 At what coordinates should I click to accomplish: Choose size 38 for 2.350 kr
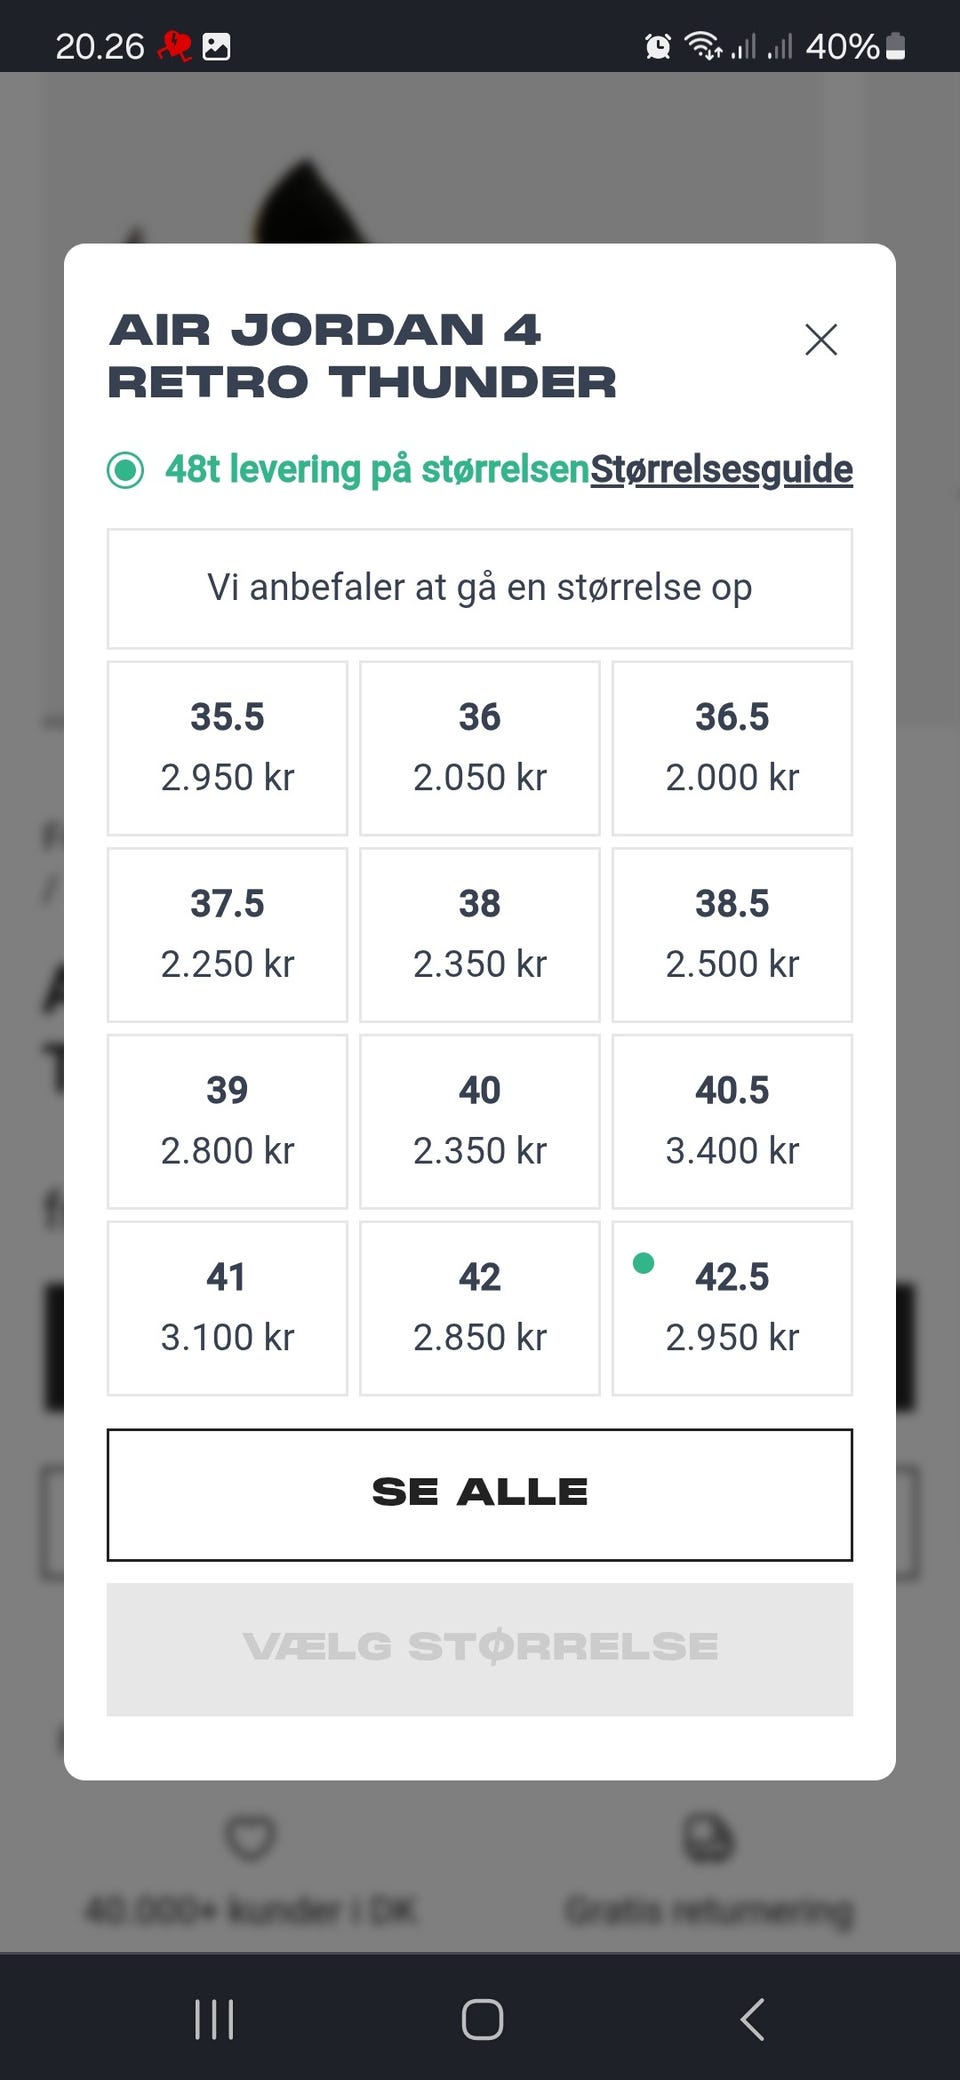(x=480, y=934)
